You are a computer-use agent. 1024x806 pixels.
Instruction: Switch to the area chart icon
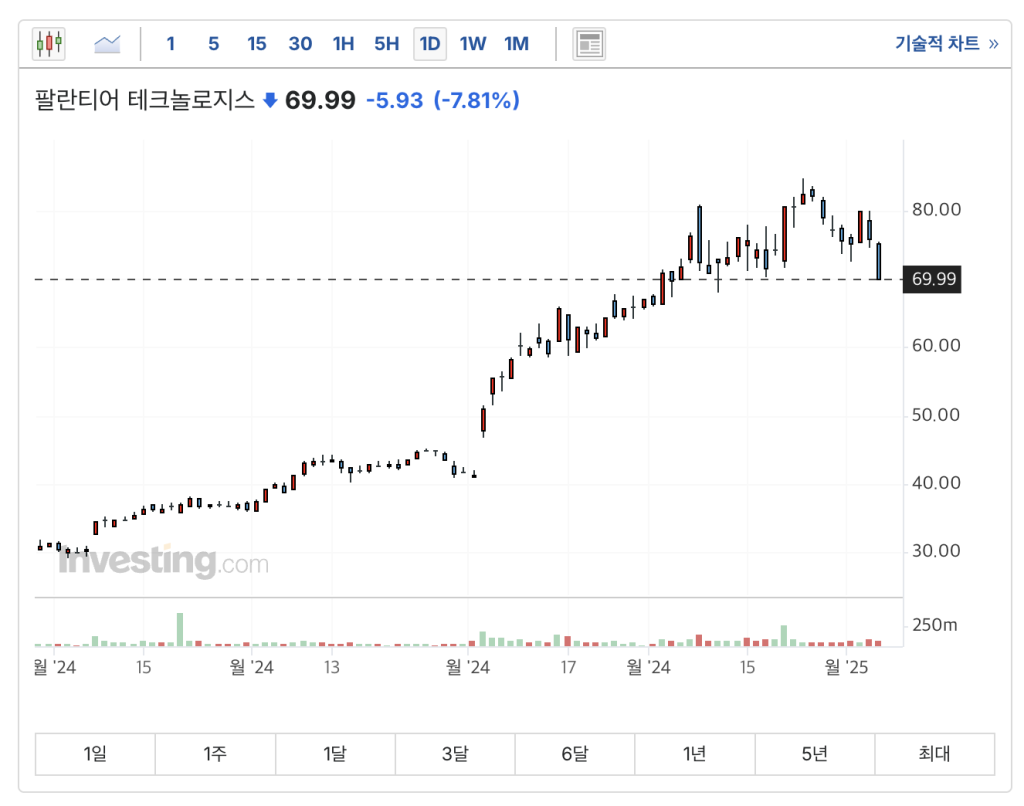tap(107, 43)
